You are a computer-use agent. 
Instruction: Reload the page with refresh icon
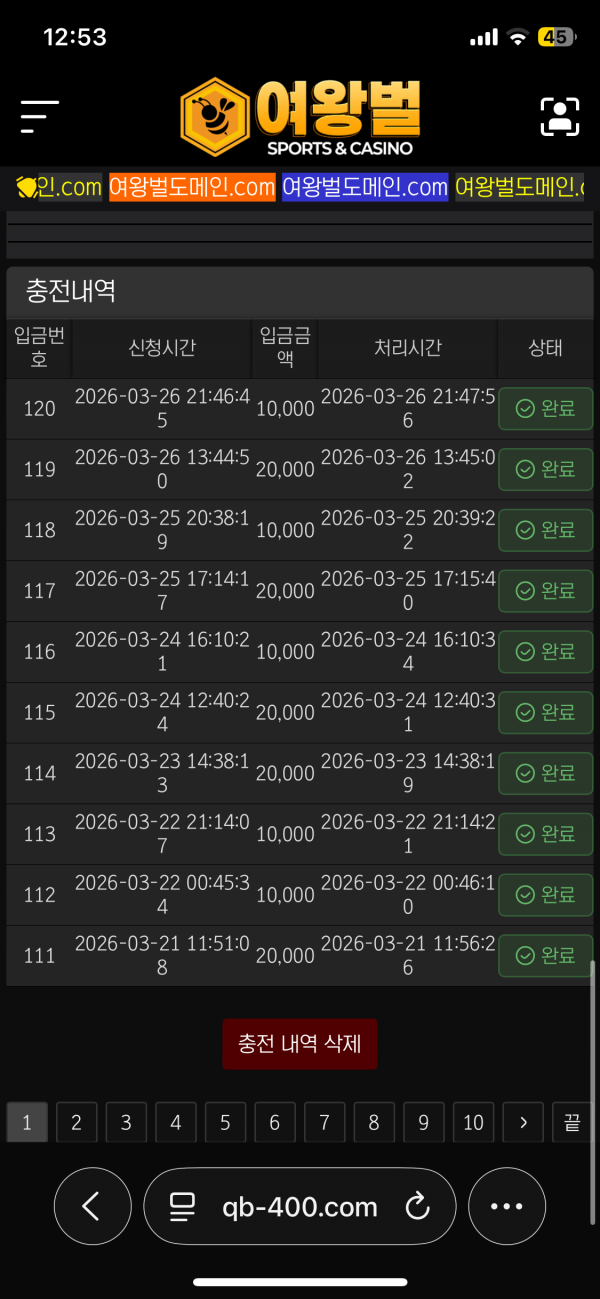tap(417, 1207)
